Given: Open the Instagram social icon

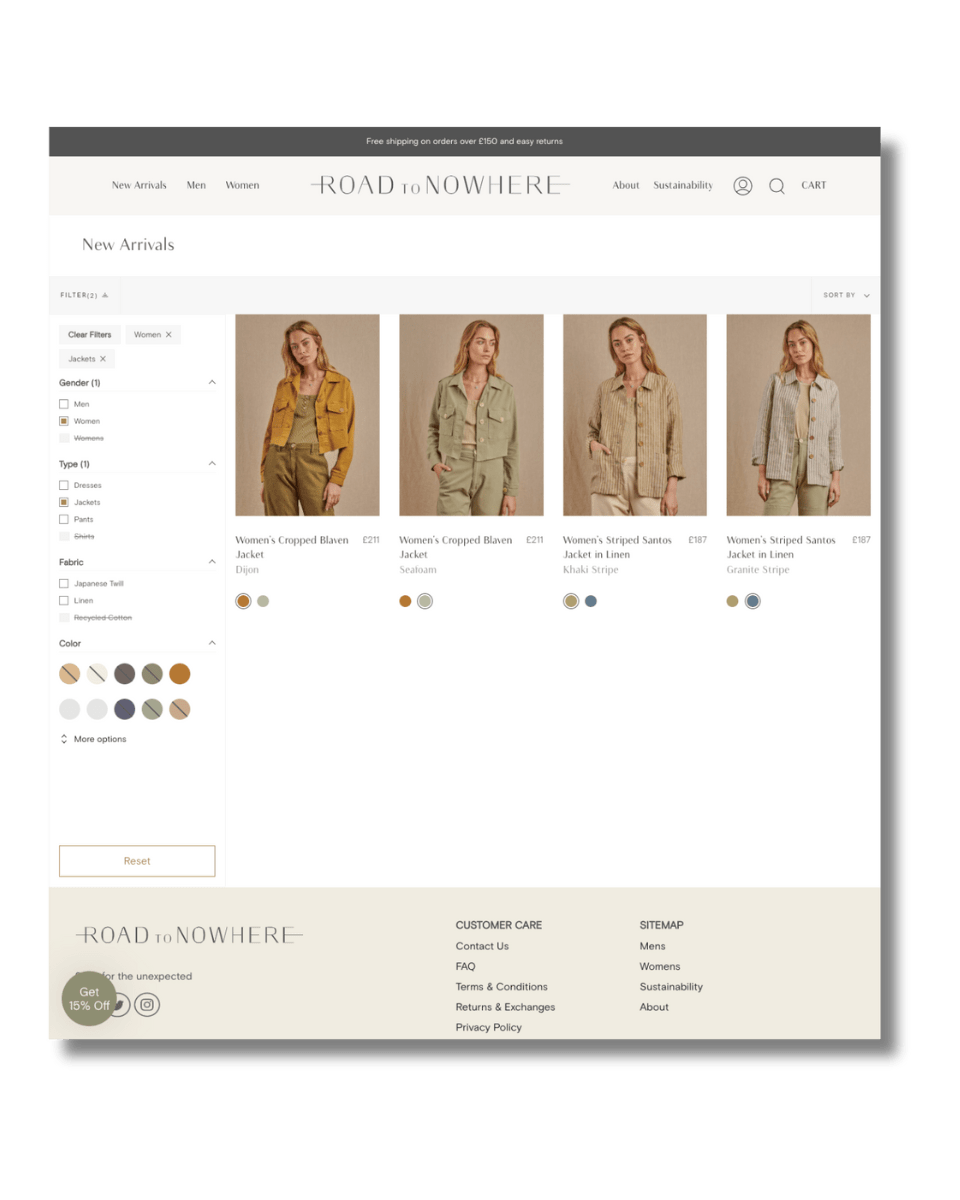Looking at the screenshot, I should pyautogui.click(x=147, y=1005).
